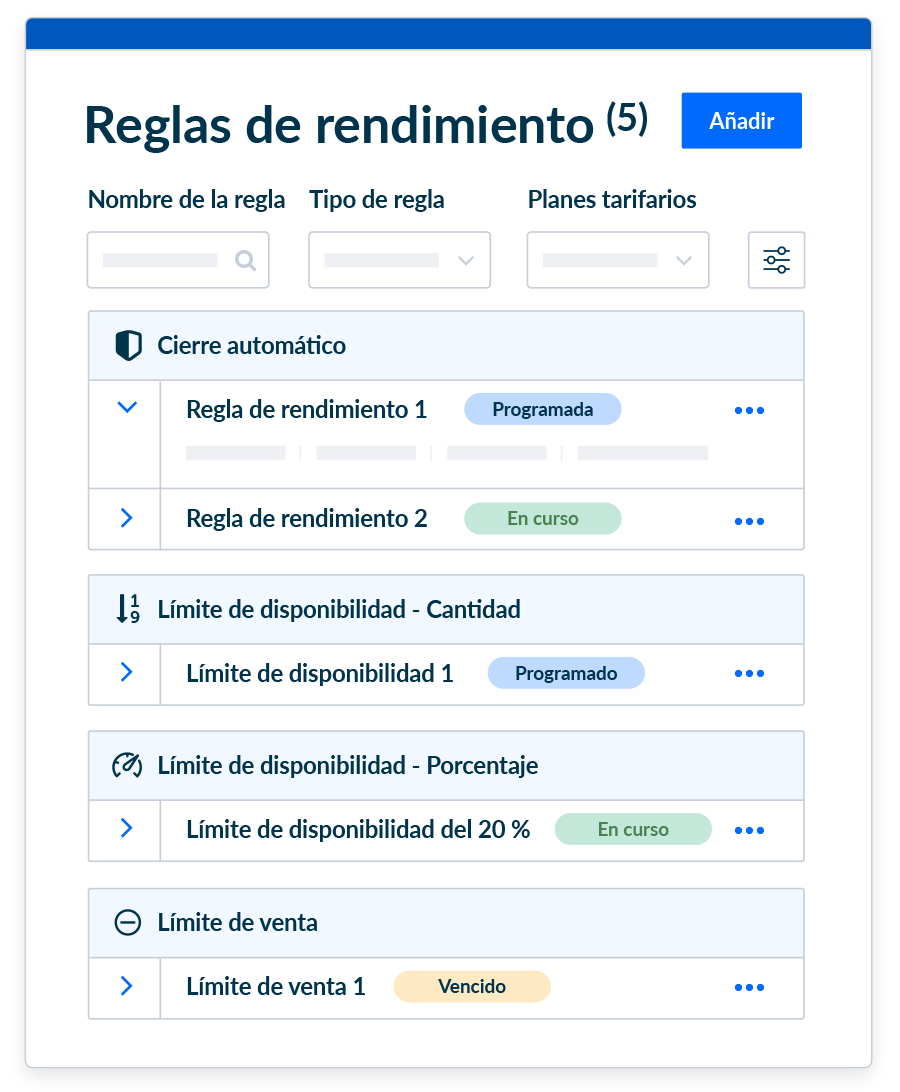900x1092 pixels.
Task: Expand Límite de disponibilidad del 20 % row
Action: coord(126,828)
